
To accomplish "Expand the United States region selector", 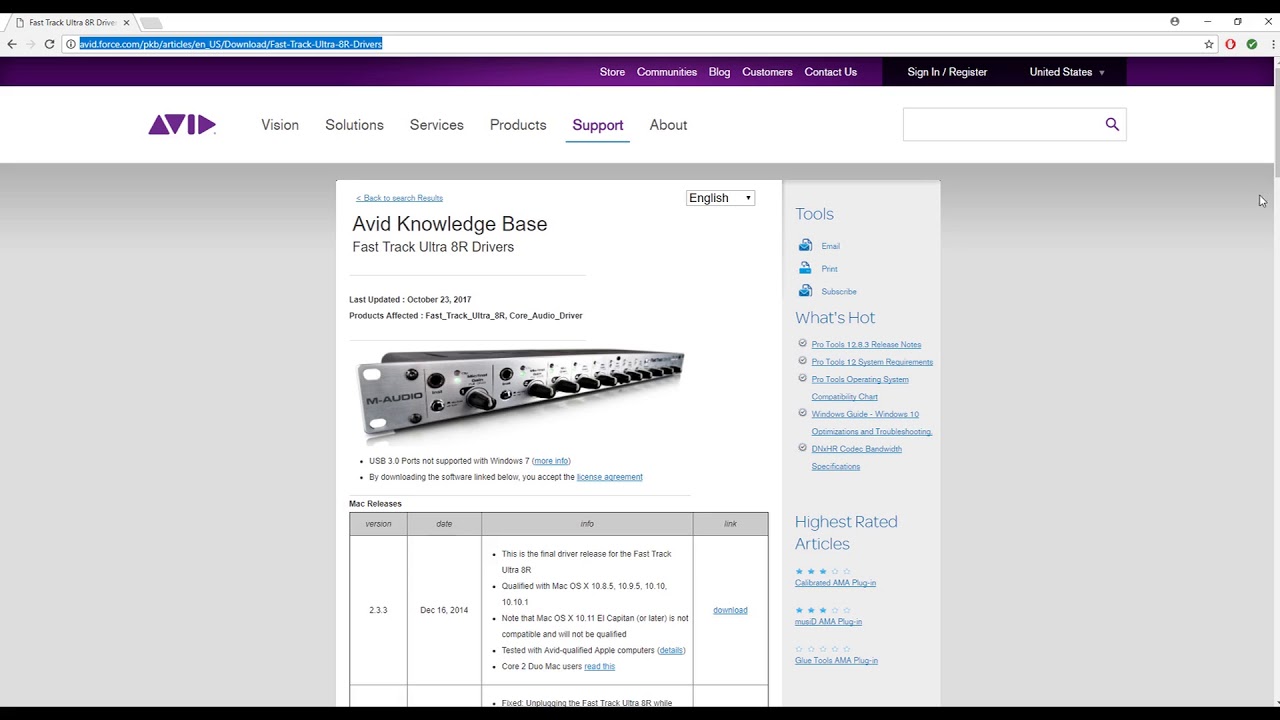I will (1067, 72).
